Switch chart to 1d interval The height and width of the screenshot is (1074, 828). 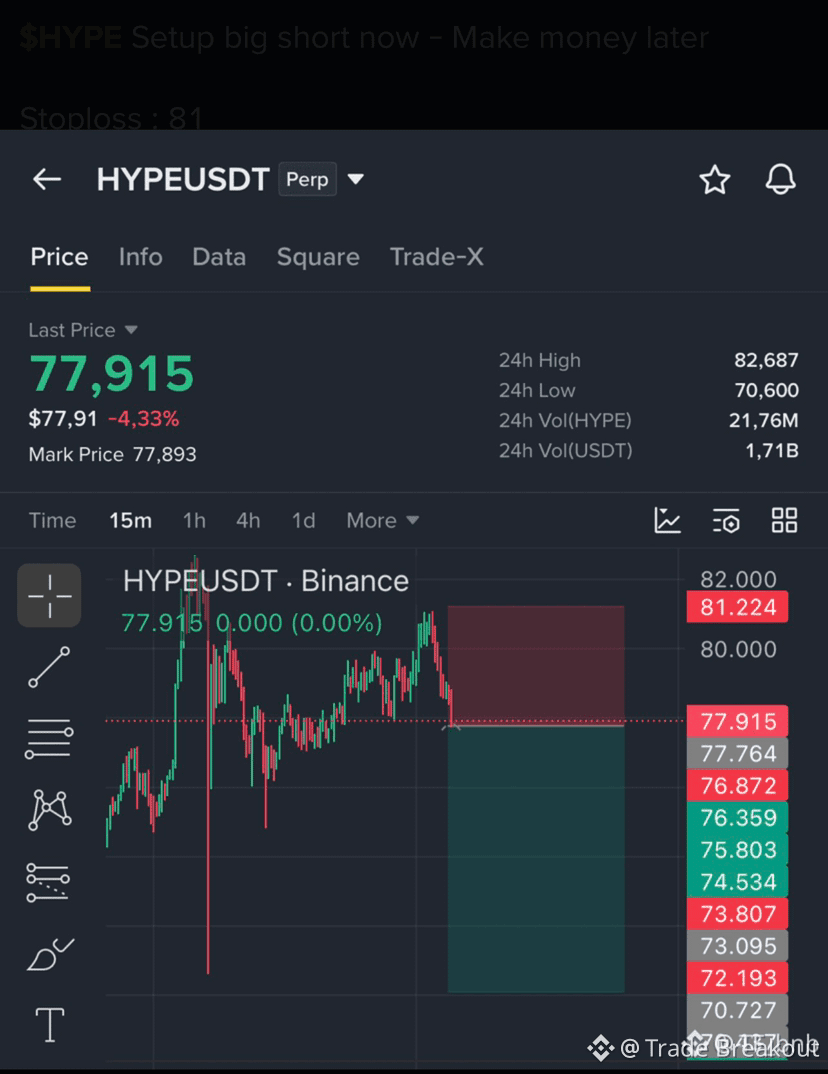click(303, 521)
